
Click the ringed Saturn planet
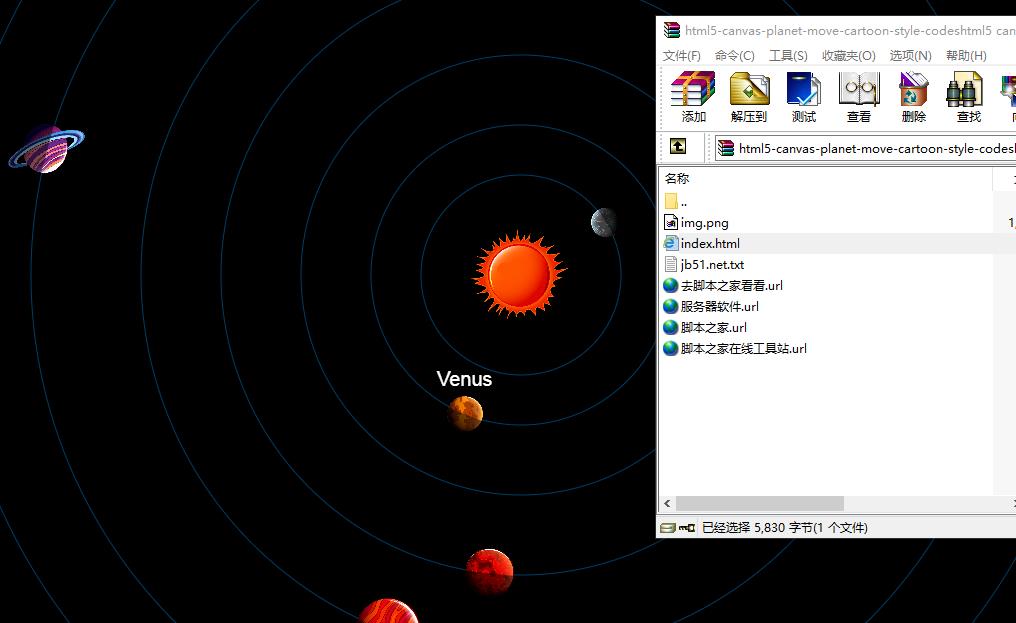[46, 150]
